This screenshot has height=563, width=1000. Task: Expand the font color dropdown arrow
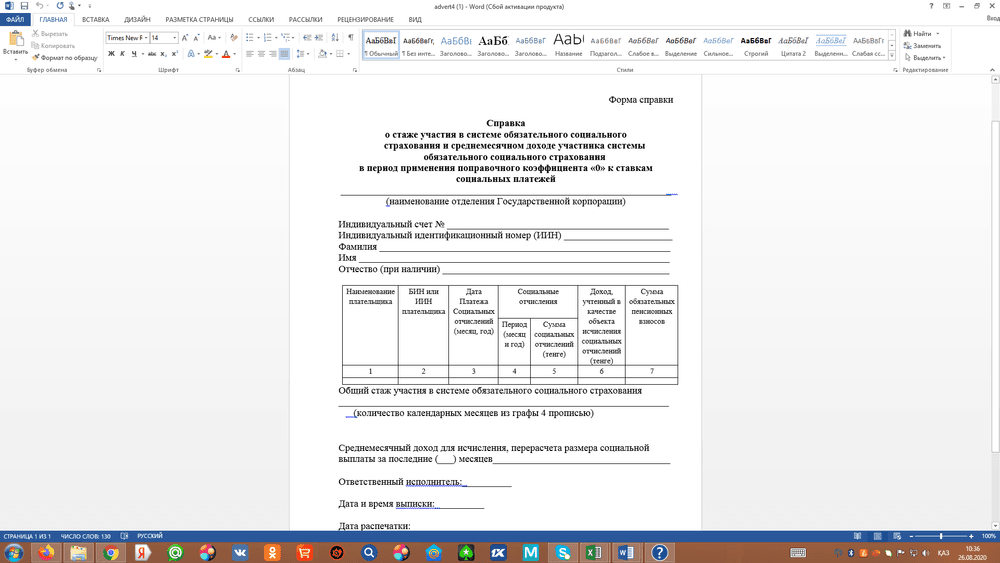point(234,54)
